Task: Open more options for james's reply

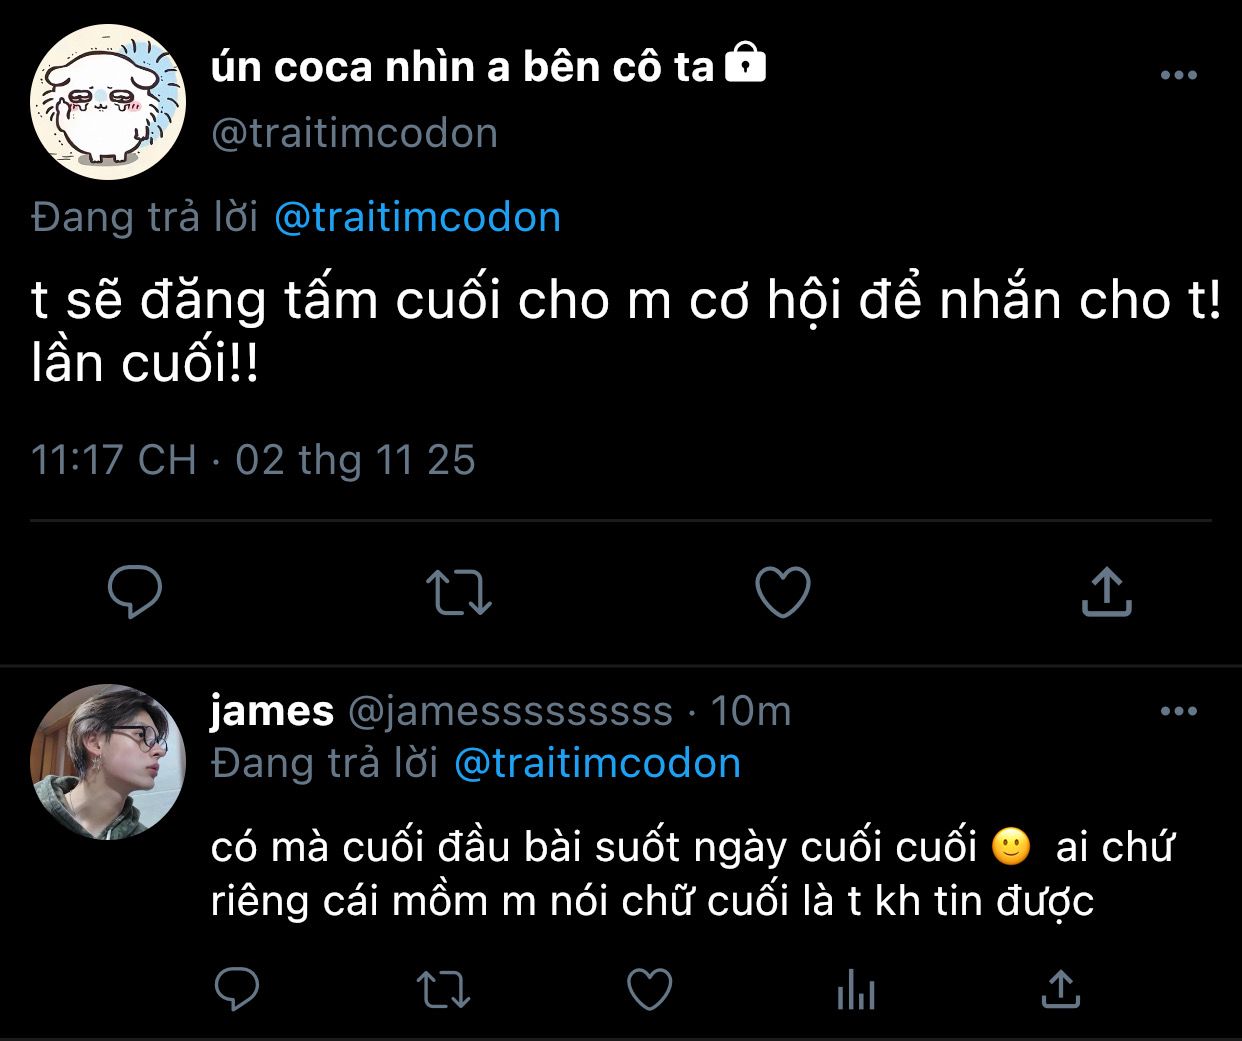Action: [1179, 711]
